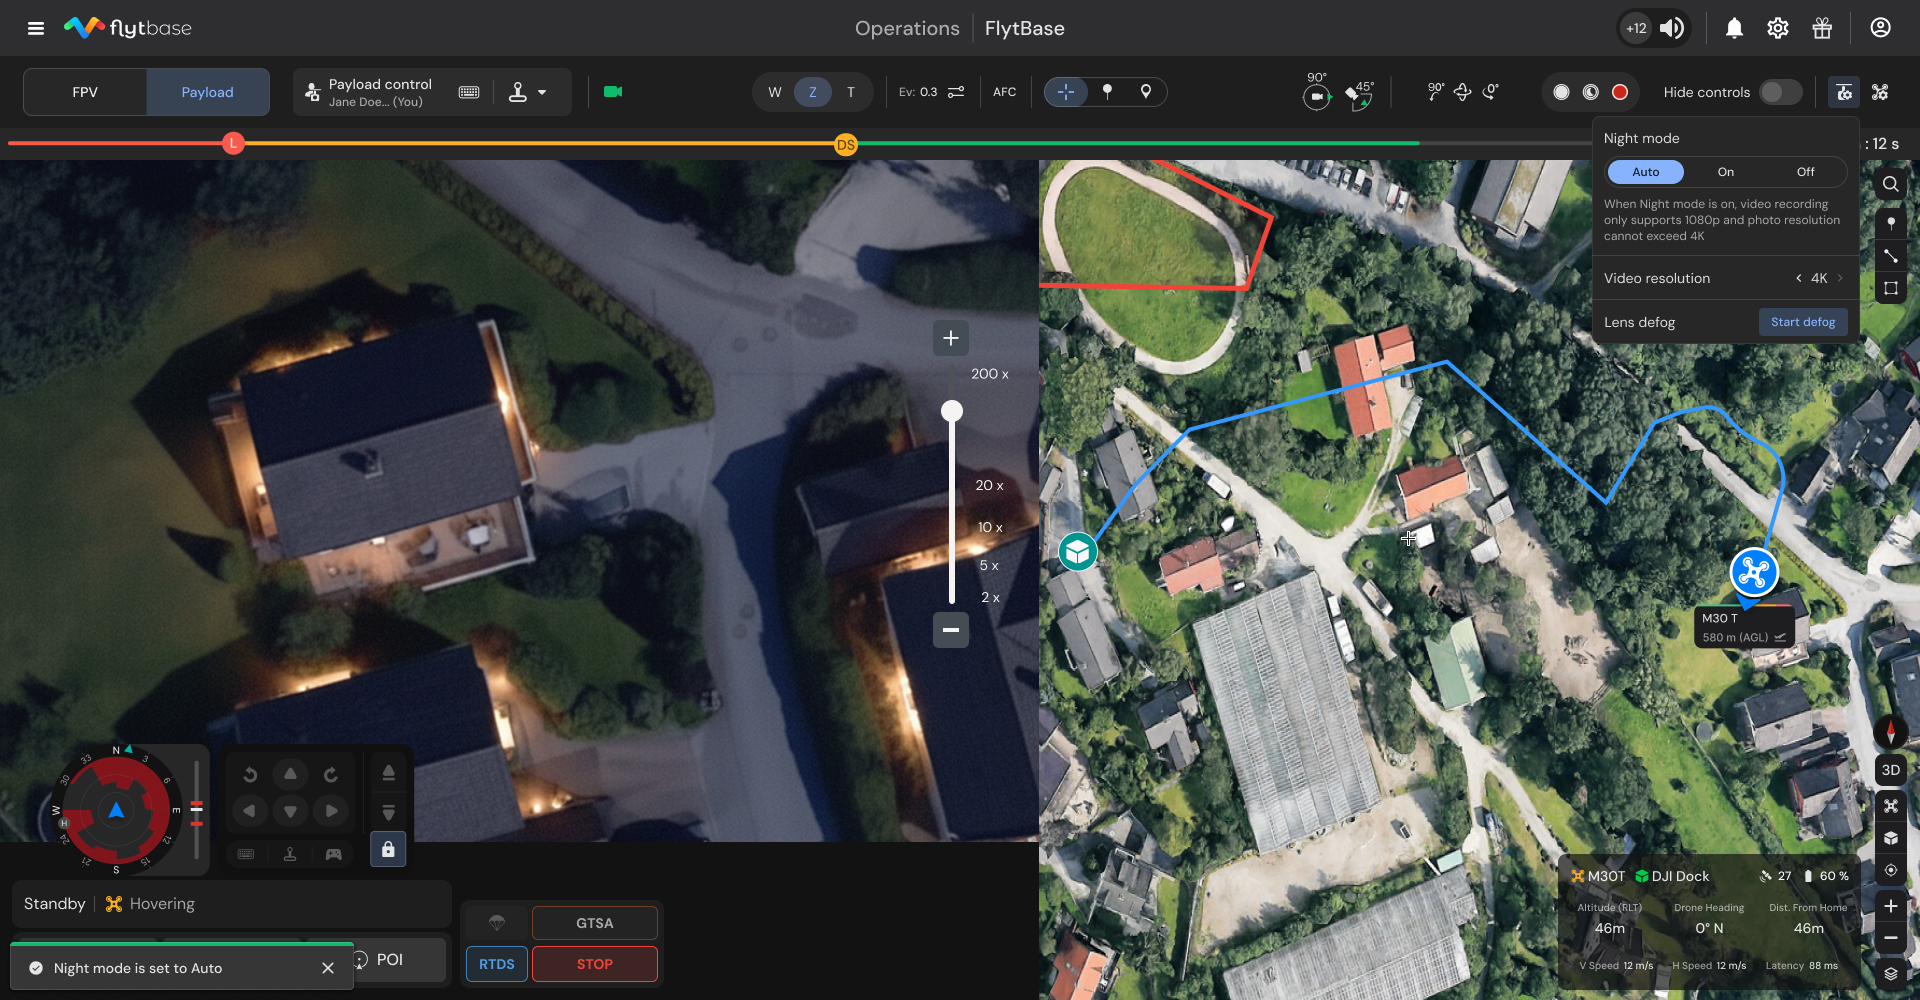1920x1000 pixels.
Task: Zoom in with the plus button on video
Action: (x=951, y=338)
